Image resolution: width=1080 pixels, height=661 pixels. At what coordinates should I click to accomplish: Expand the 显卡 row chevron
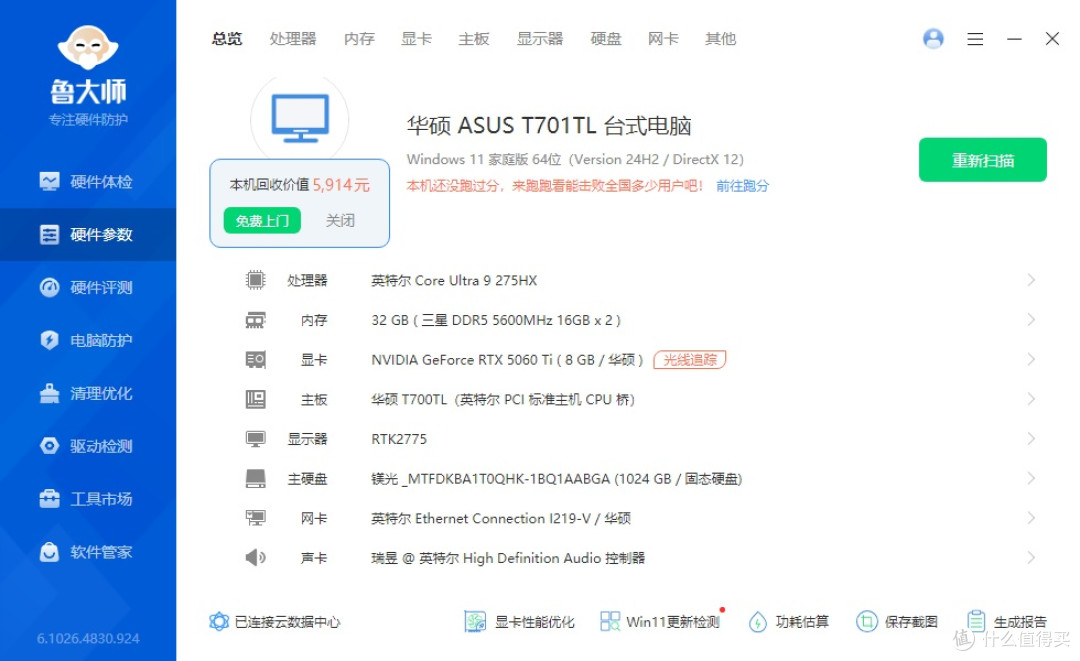click(x=1031, y=359)
